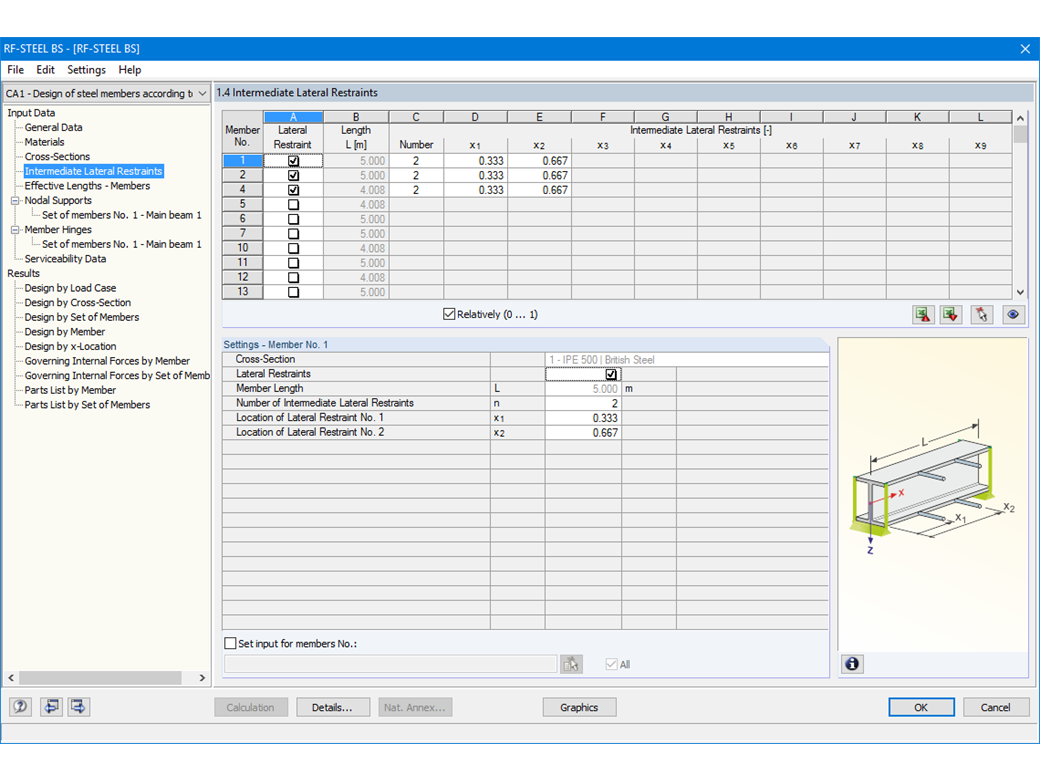
Task: Click the help question mark icon
Action: coord(21,706)
